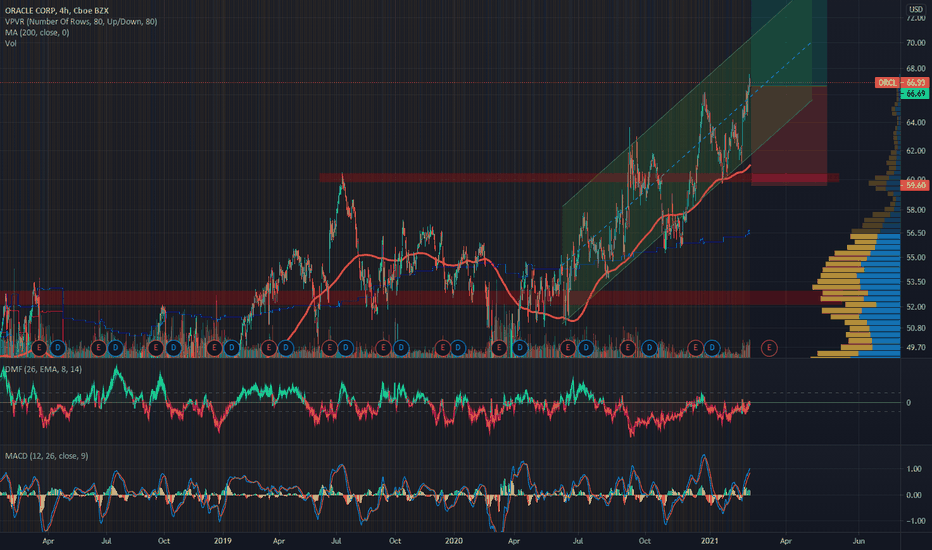Open the earnings marker just before Jul 2020
This screenshot has width=932, height=550.
pos(568,348)
